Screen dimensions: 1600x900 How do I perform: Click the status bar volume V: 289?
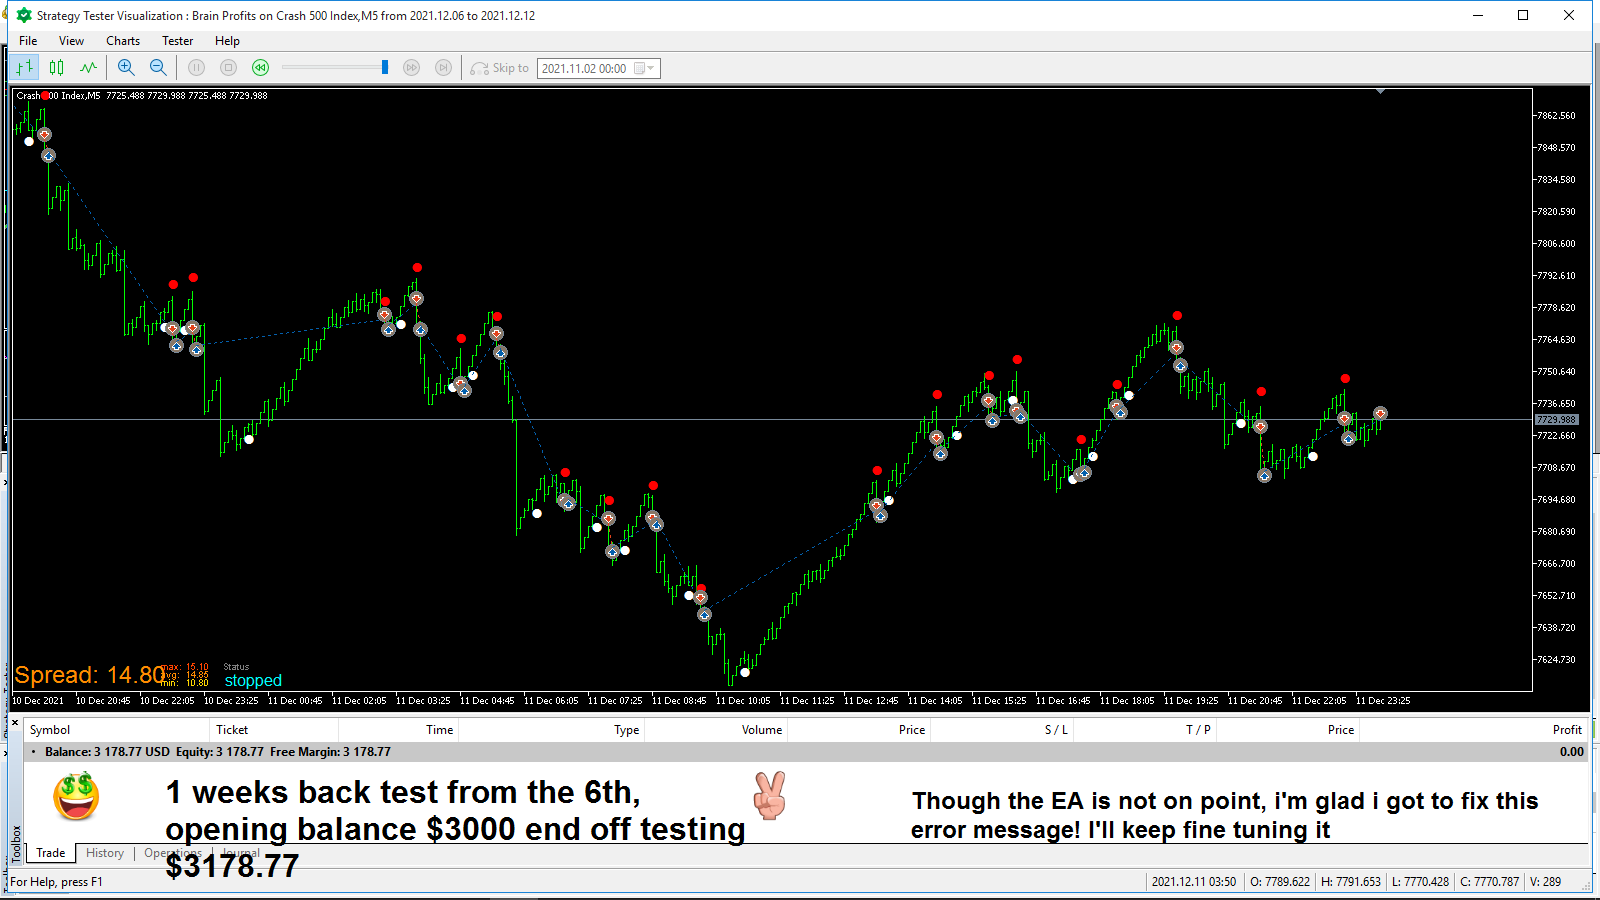[1545, 882]
